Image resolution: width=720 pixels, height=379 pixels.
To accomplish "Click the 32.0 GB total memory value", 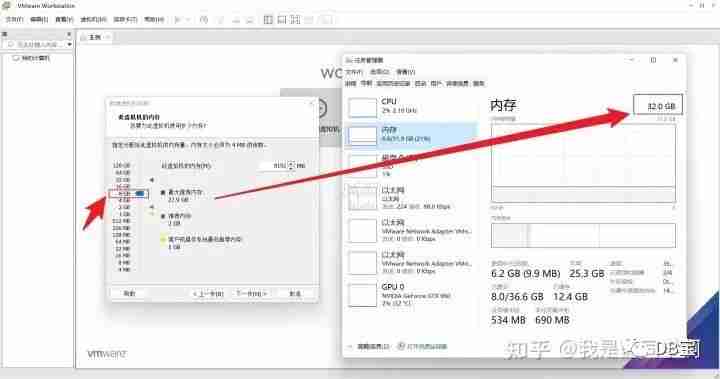I will tap(661, 106).
